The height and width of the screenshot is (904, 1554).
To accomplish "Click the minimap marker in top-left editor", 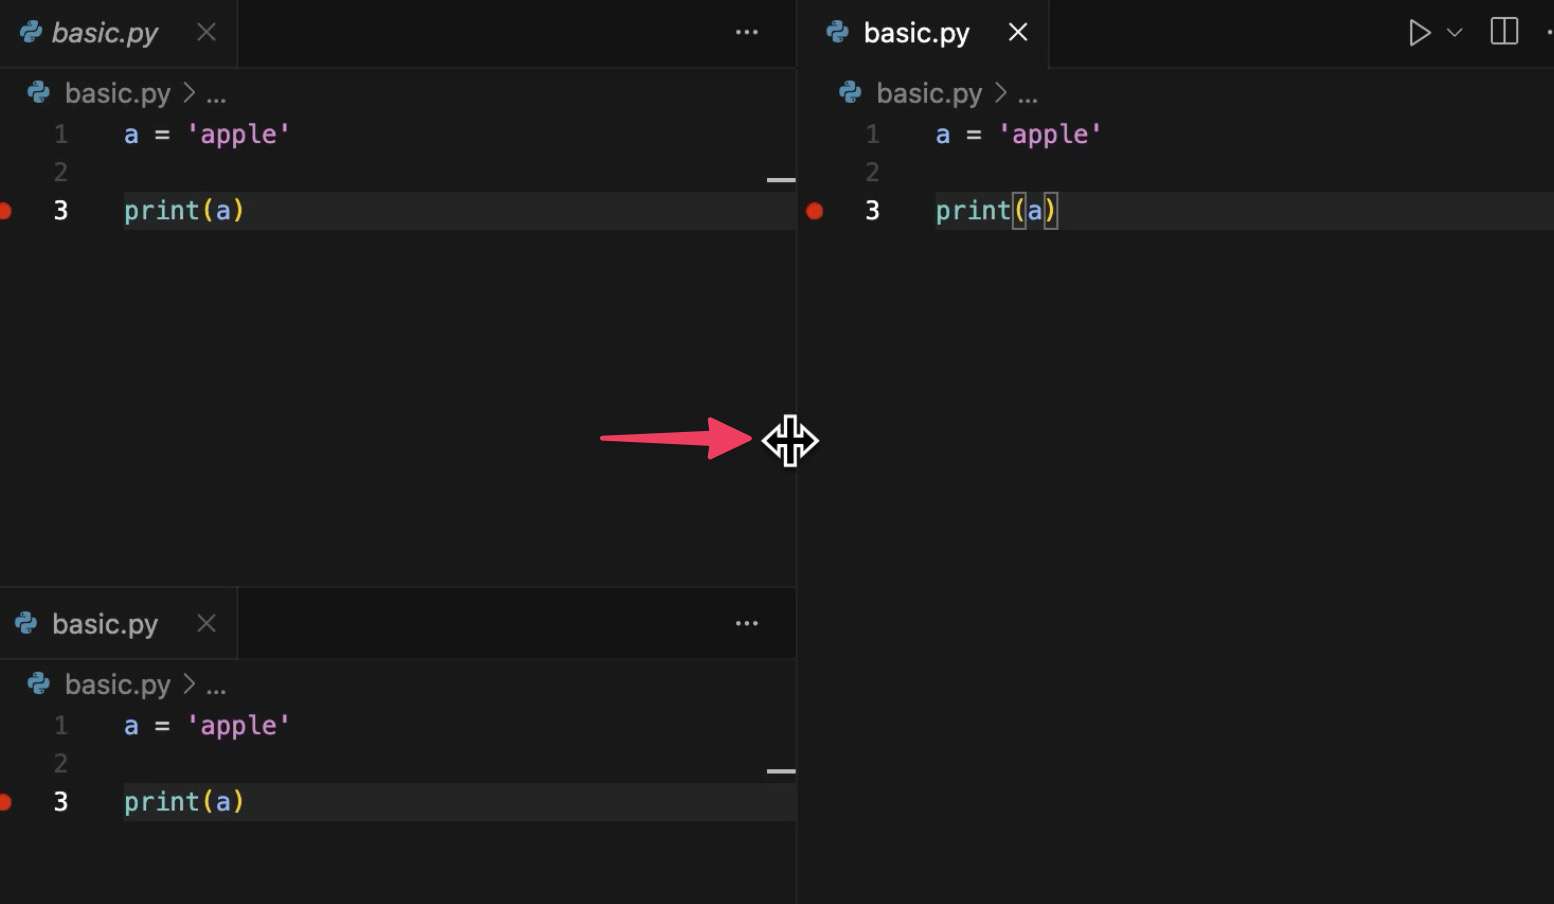I will (781, 180).
